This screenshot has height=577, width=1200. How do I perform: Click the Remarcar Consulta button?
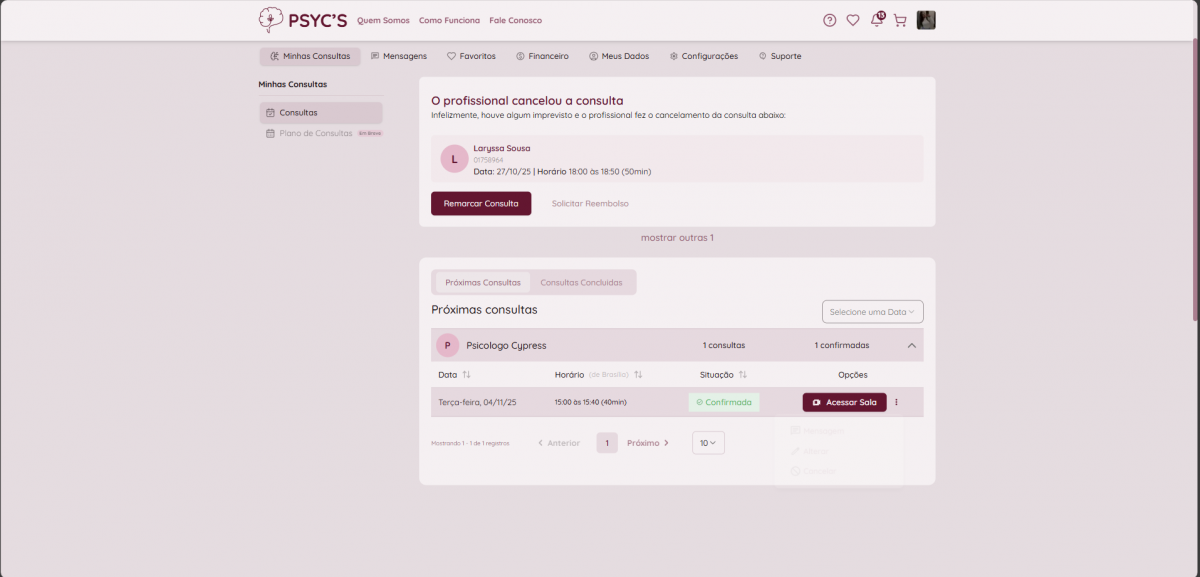click(x=481, y=203)
